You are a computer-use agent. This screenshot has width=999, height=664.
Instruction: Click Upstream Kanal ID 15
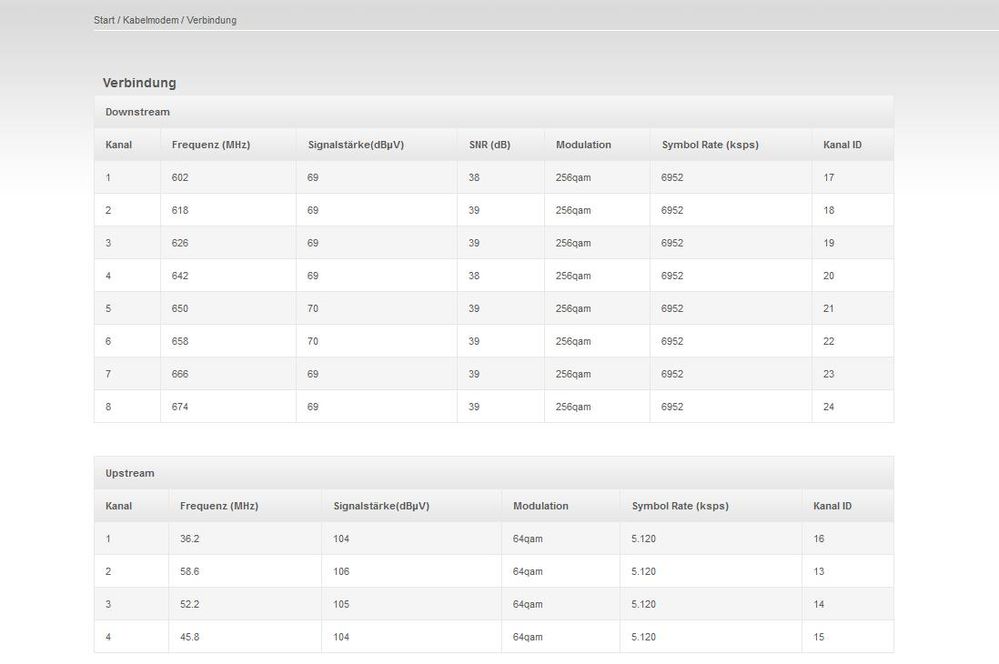(x=819, y=637)
